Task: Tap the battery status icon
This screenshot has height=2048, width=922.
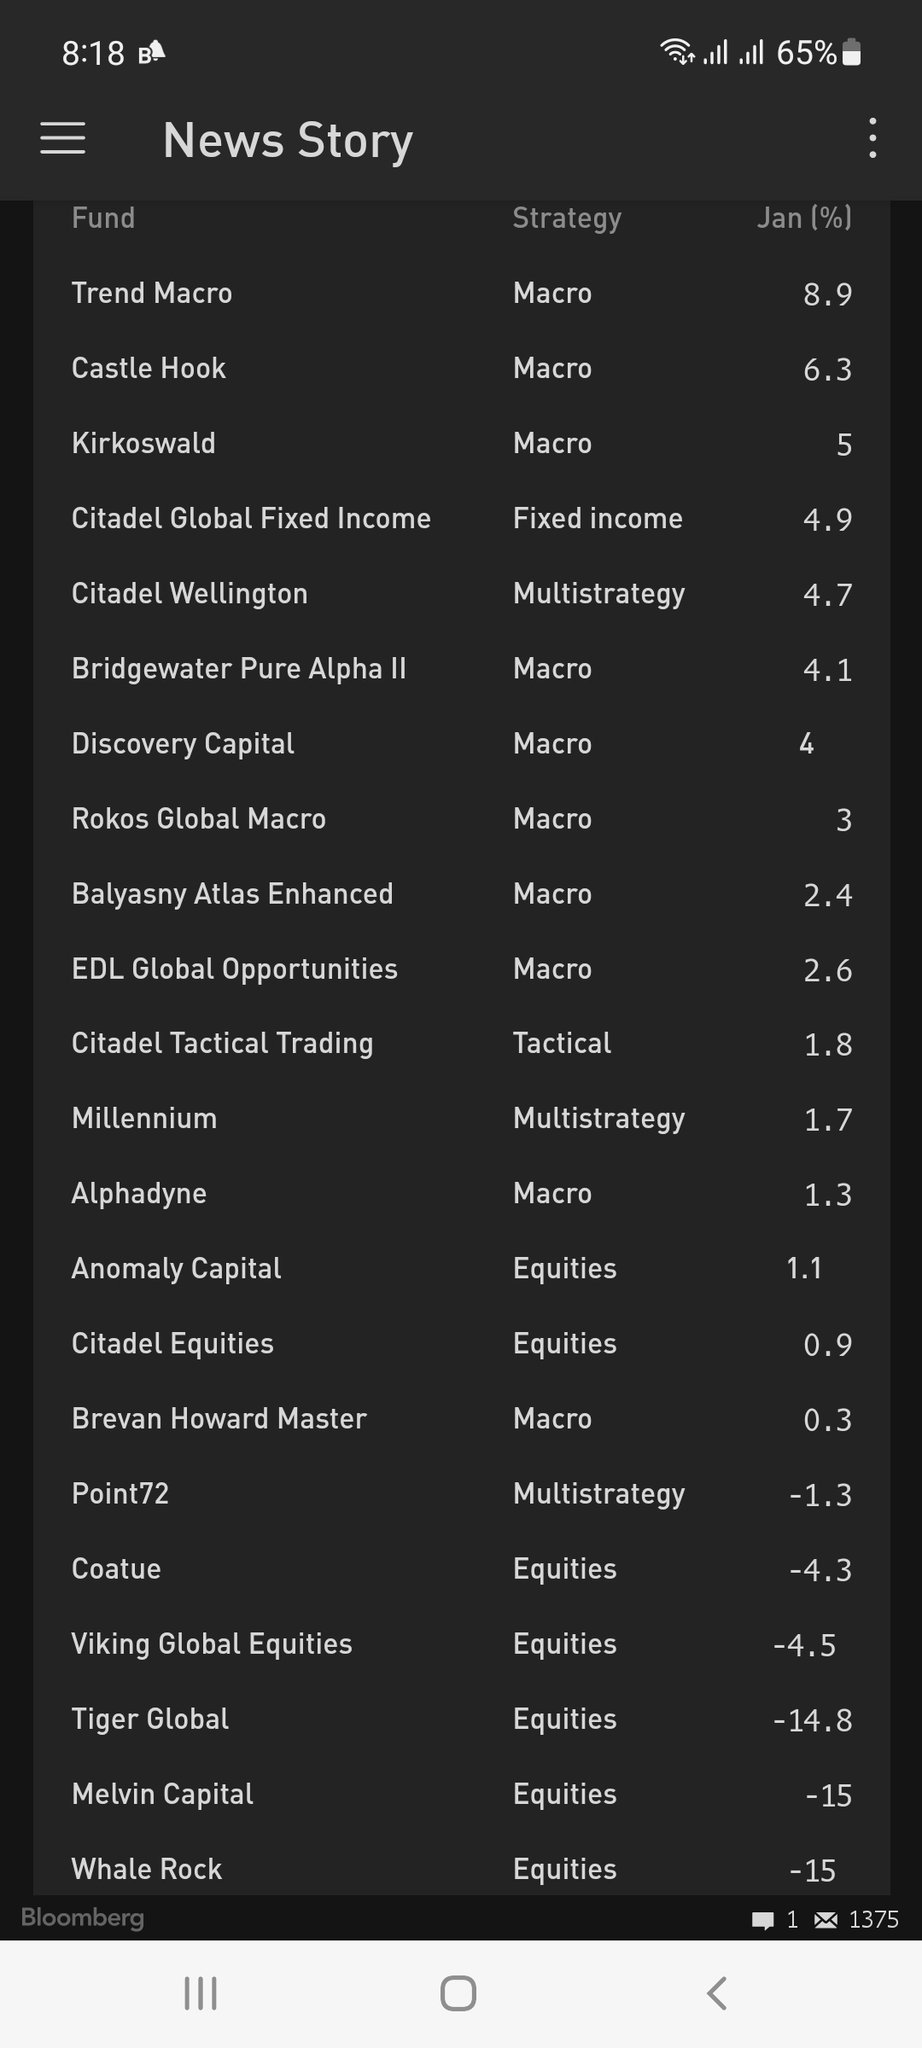Action: pyautogui.click(x=852, y=52)
